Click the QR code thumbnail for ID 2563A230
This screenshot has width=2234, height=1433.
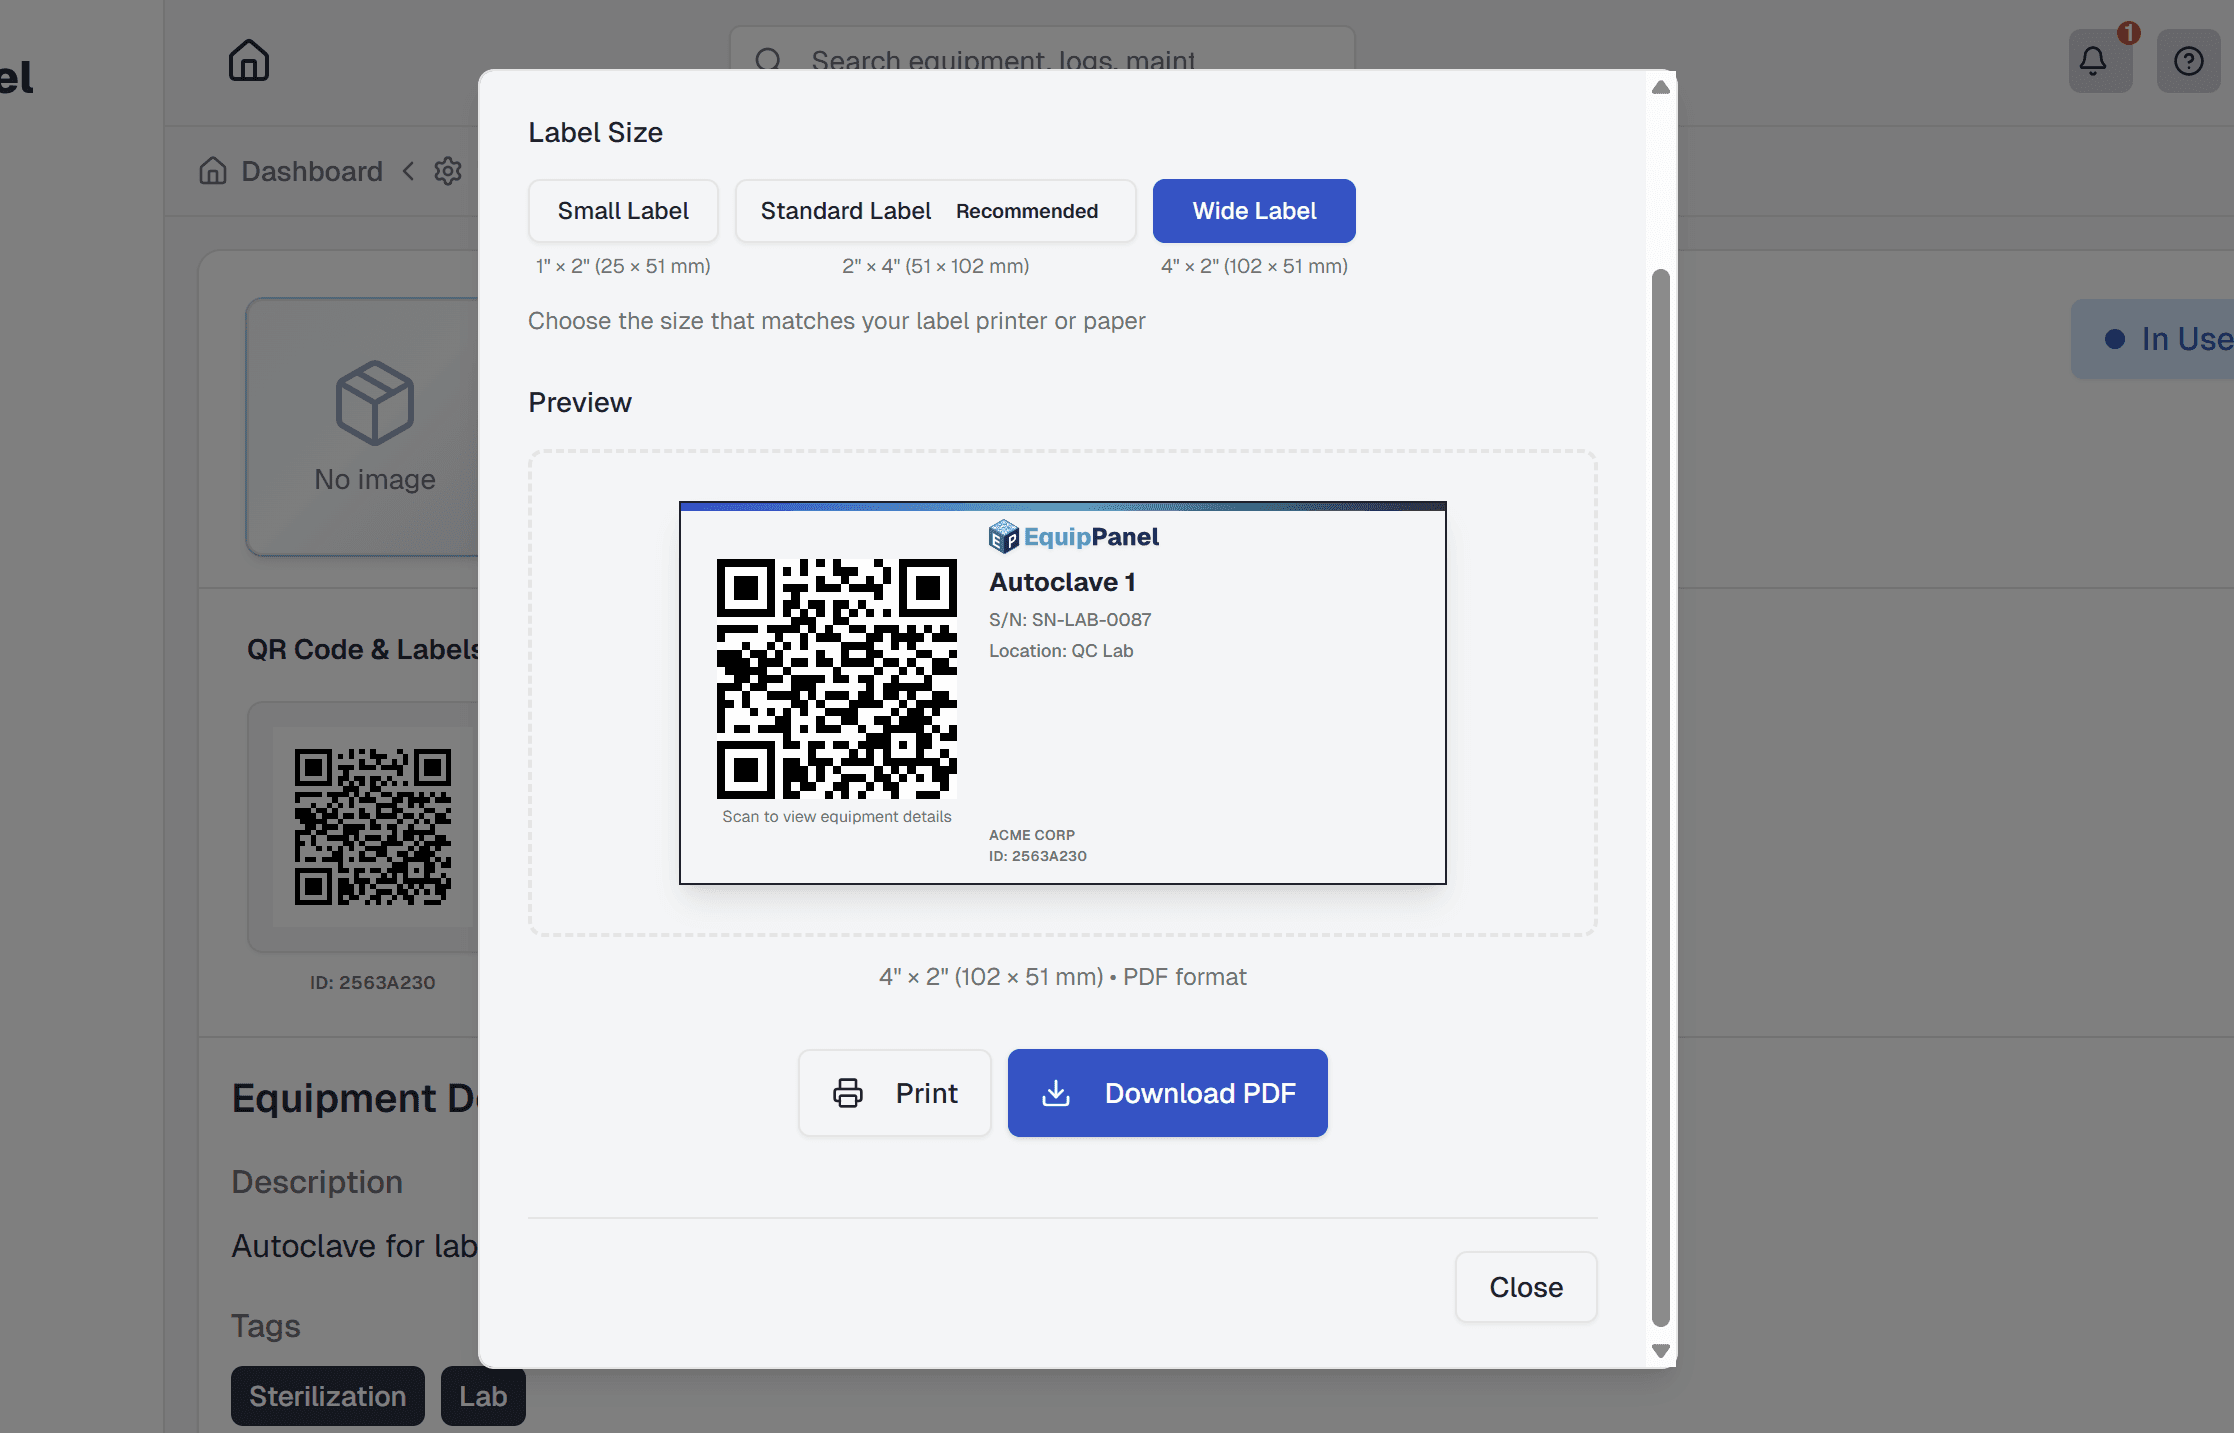(371, 826)
